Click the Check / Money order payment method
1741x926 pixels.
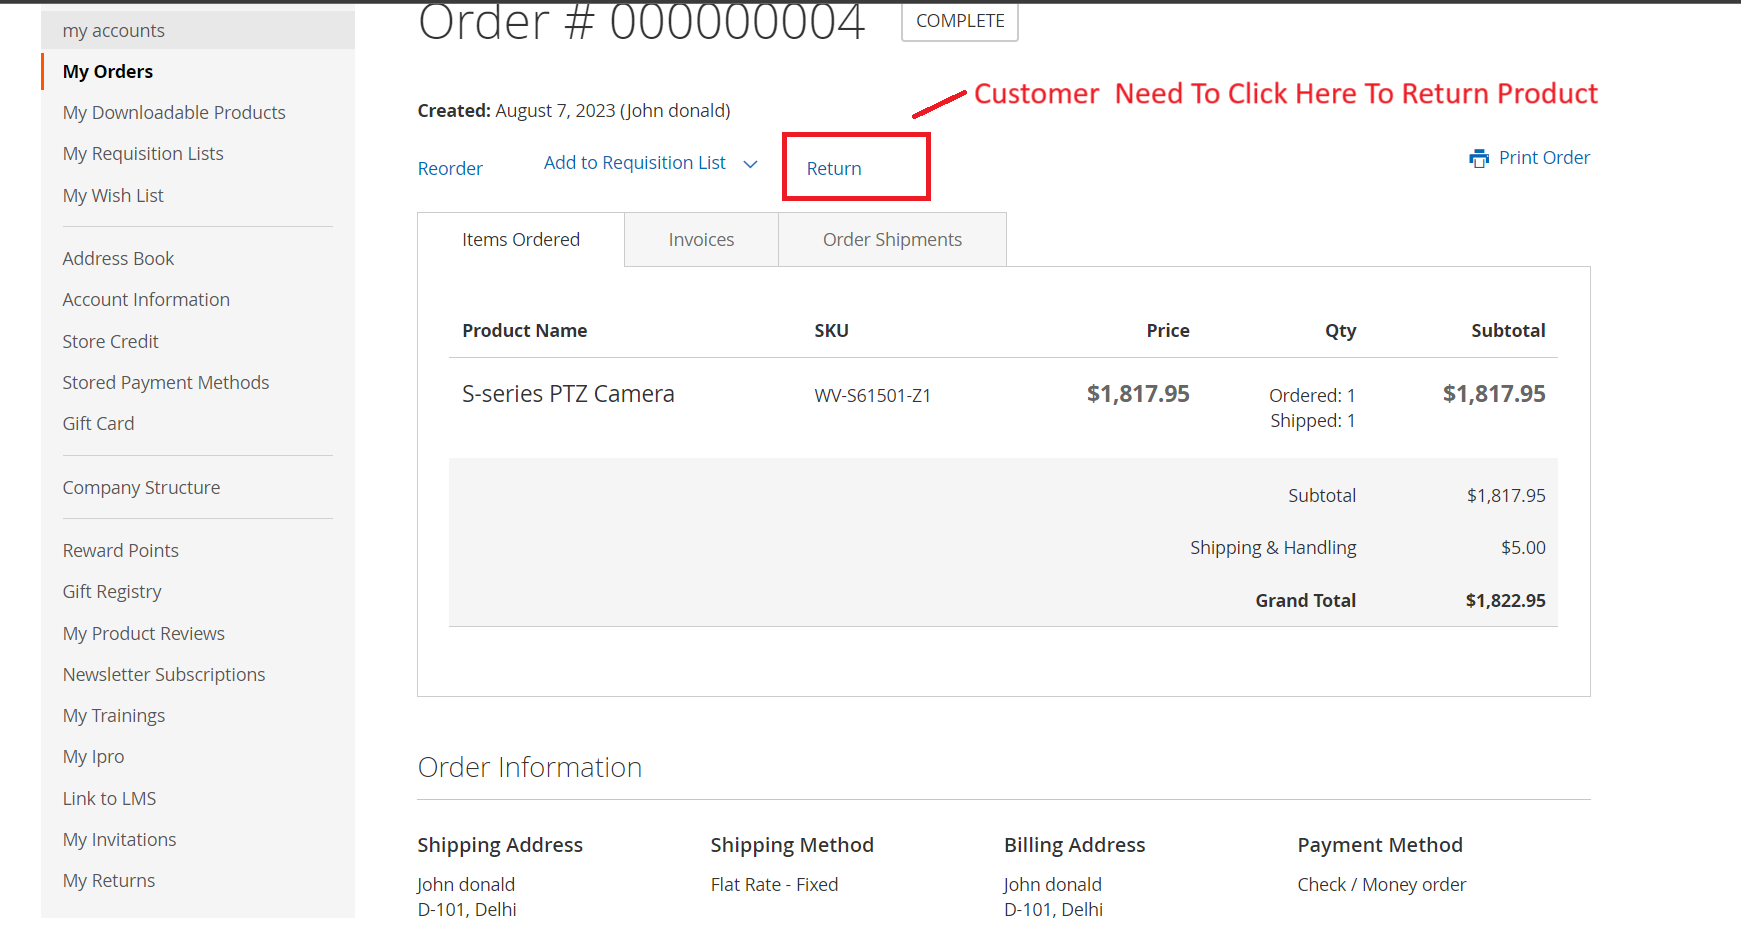pos(1381,885)
